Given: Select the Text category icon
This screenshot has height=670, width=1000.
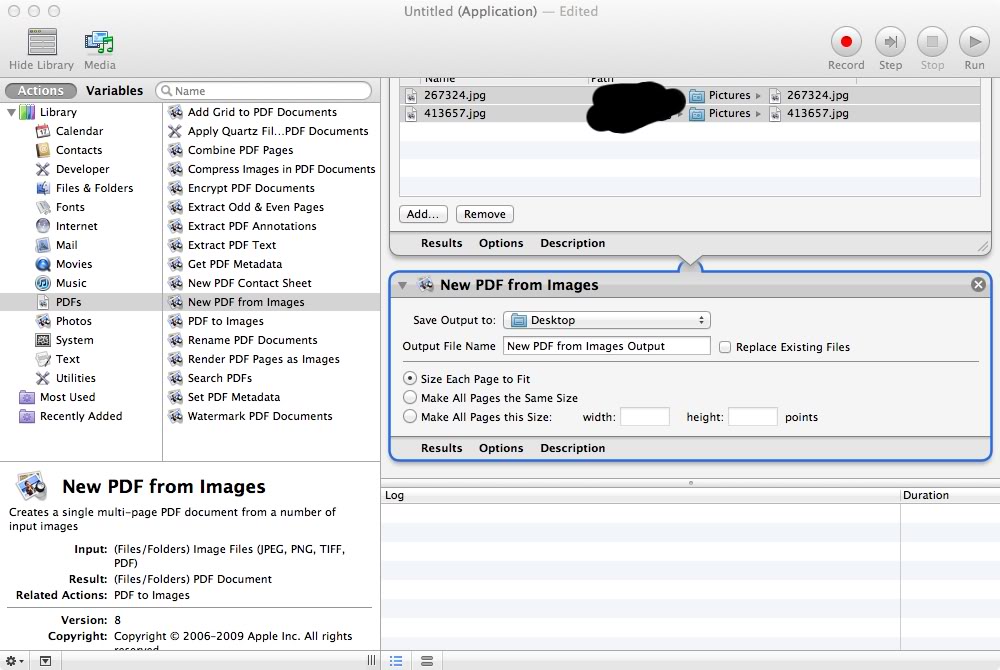Looking at the screenshot, I should point(43,360).
